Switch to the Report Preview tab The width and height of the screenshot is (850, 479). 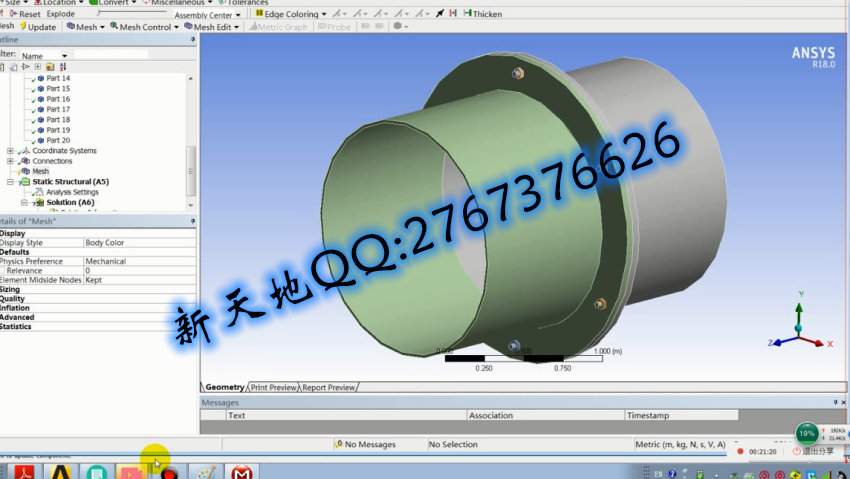[328, 387]
